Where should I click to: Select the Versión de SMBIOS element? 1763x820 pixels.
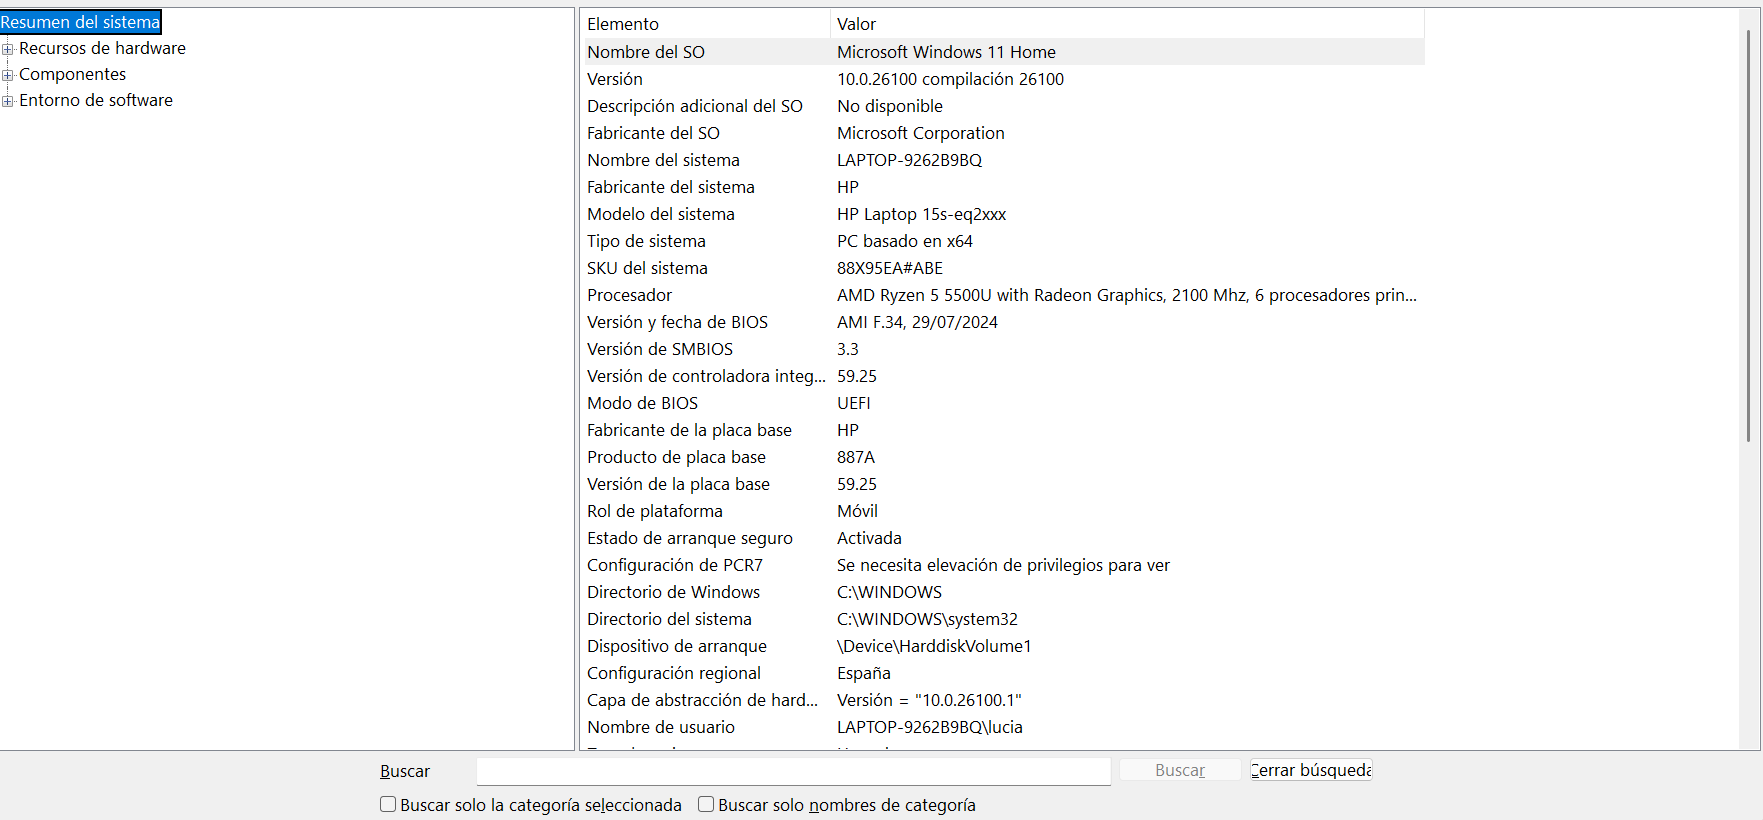coord(660,349)
